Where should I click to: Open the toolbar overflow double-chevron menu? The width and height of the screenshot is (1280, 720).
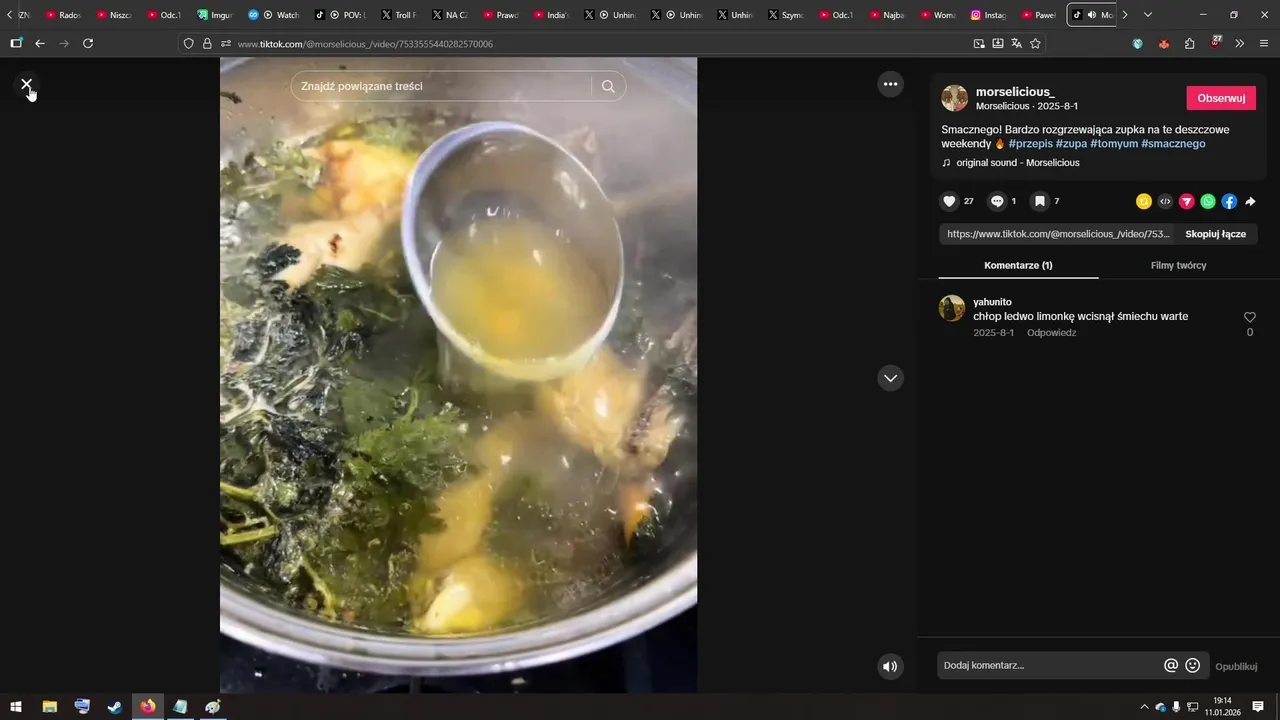pyautogui.click(x=1240, y=44)
